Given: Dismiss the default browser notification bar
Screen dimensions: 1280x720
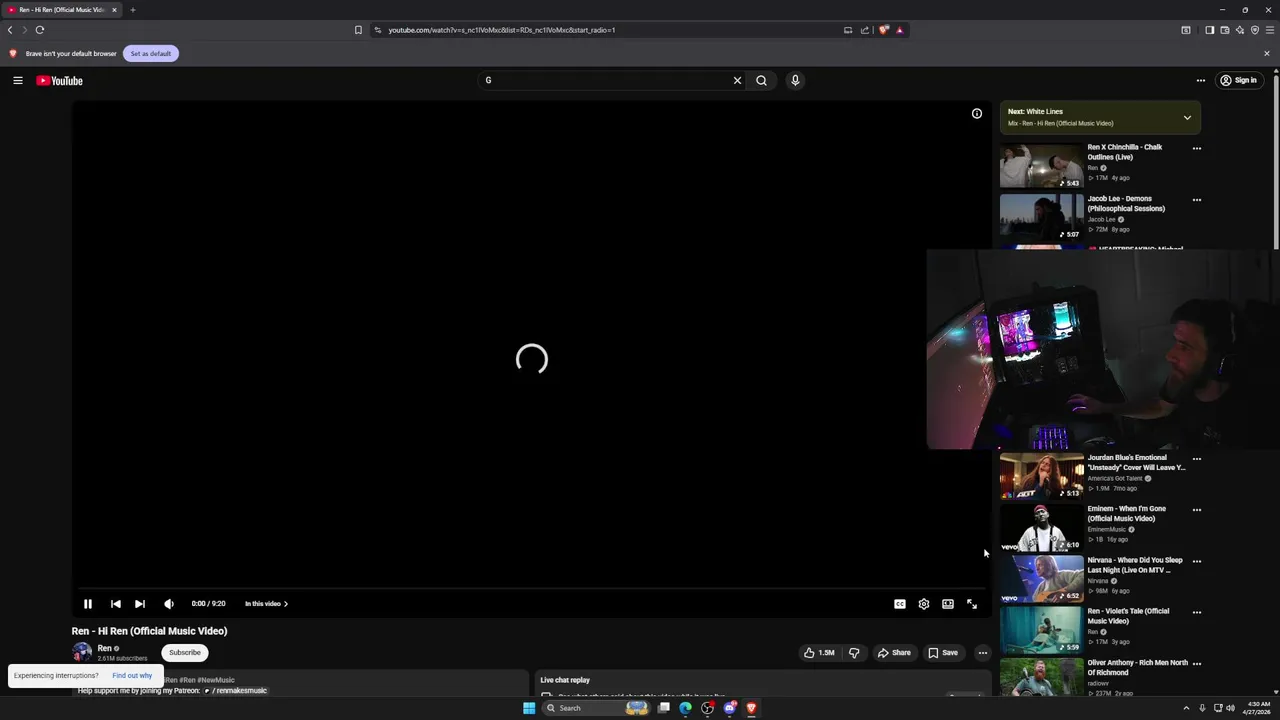Looking at the screenshot, I should pyautogui.click(x=1266, y=53).
